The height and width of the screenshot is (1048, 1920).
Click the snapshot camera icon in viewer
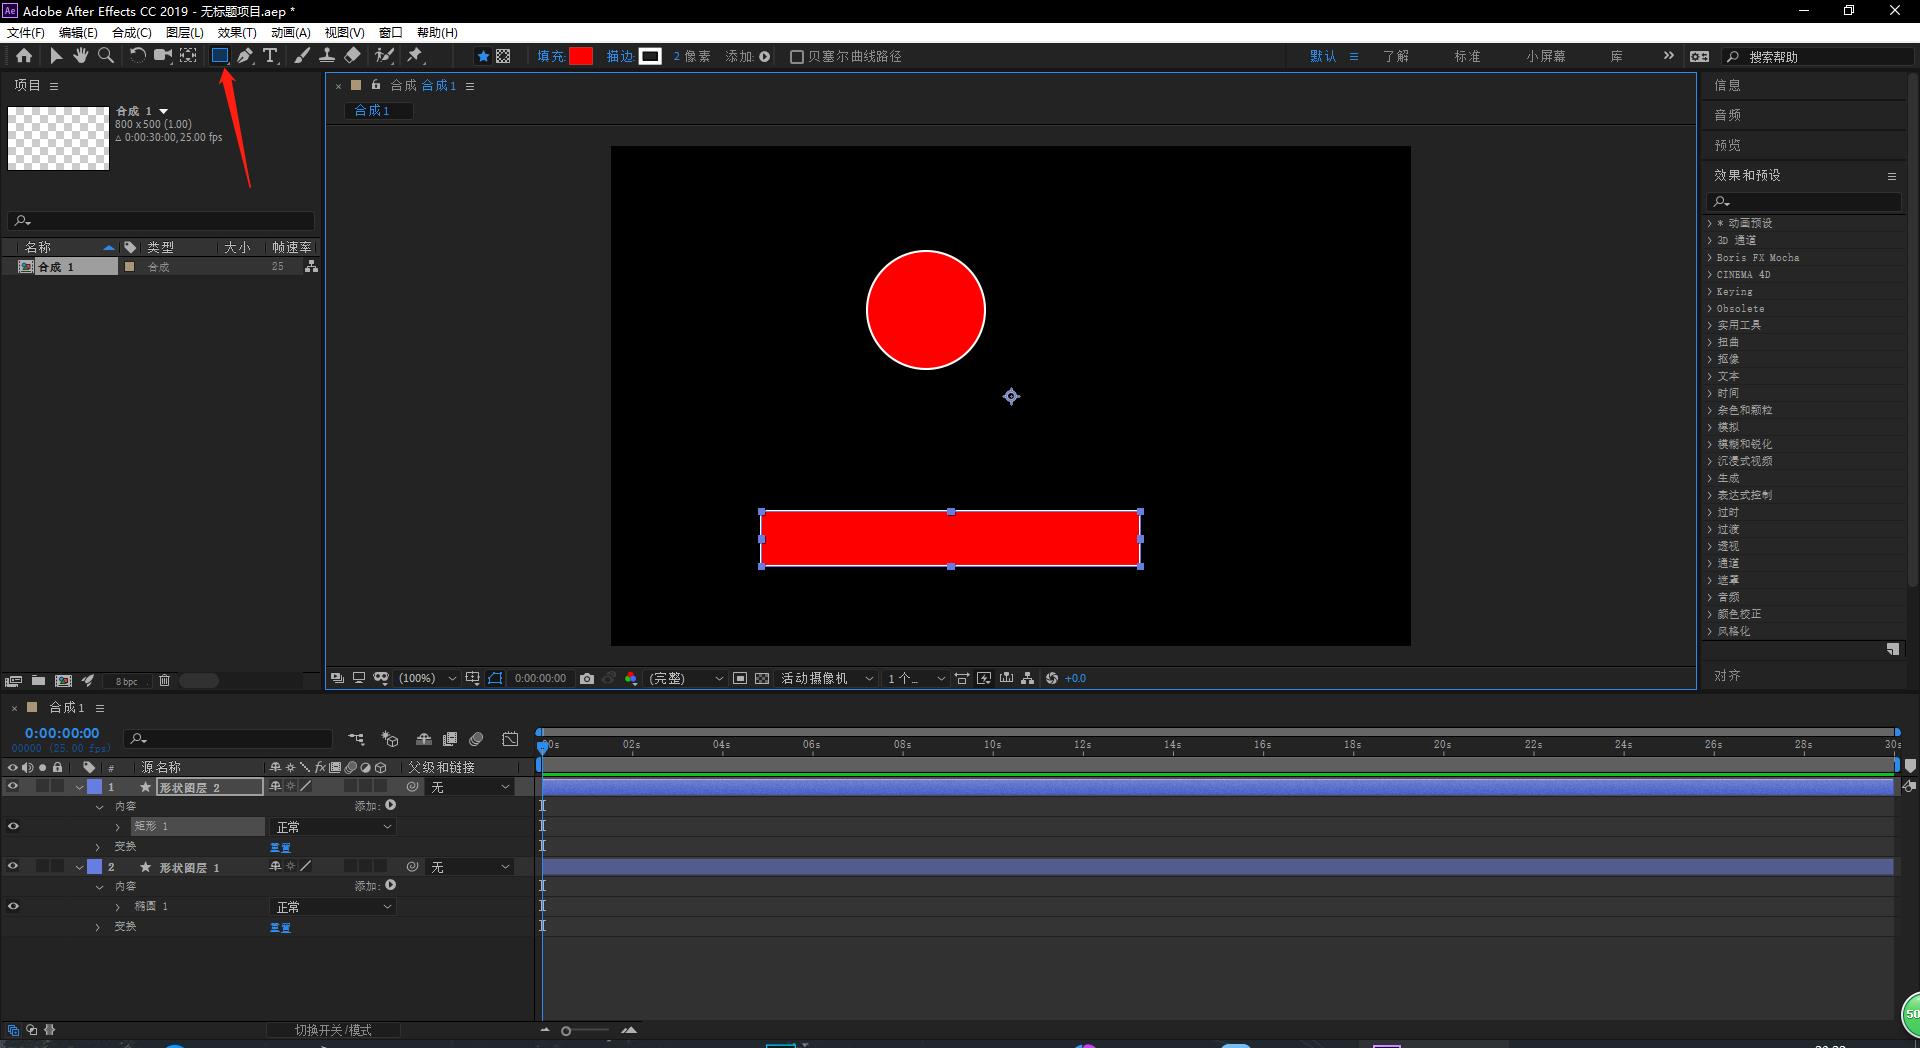click(587, 678)
